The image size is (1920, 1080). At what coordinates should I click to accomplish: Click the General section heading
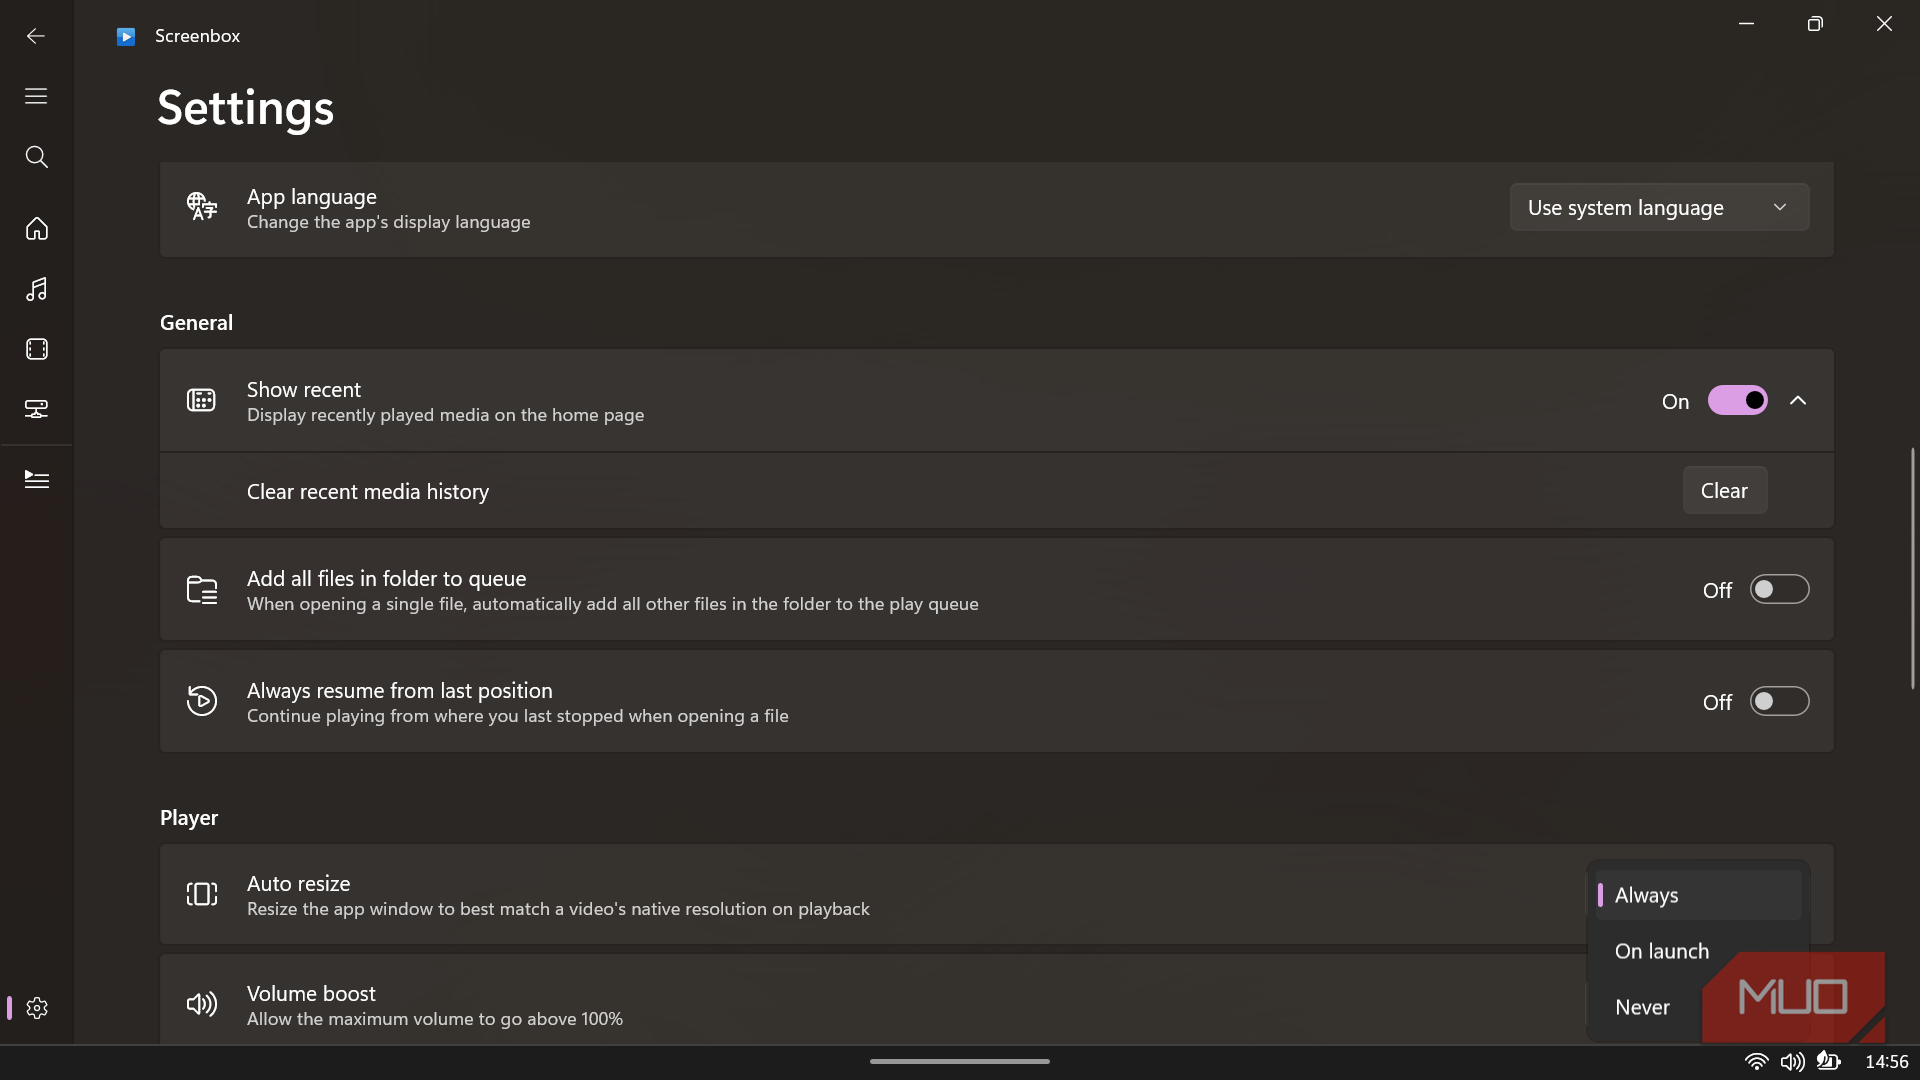click(196, 323)
